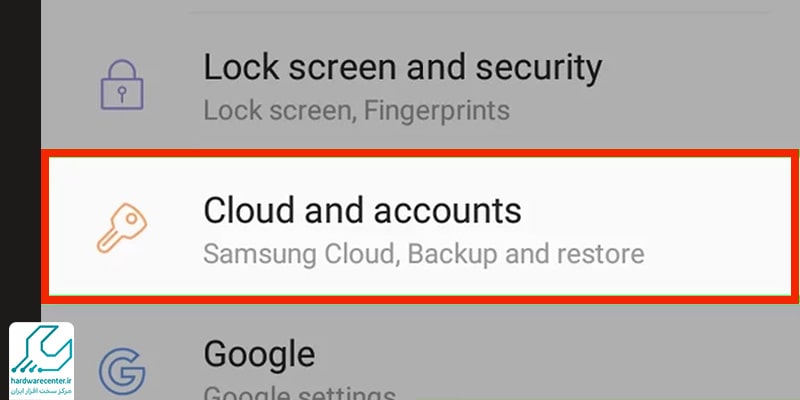Select the 'Lock screen, Fingerprints' subtitle
This screenshot has height=400, width=800.
(x=356, y=111)
